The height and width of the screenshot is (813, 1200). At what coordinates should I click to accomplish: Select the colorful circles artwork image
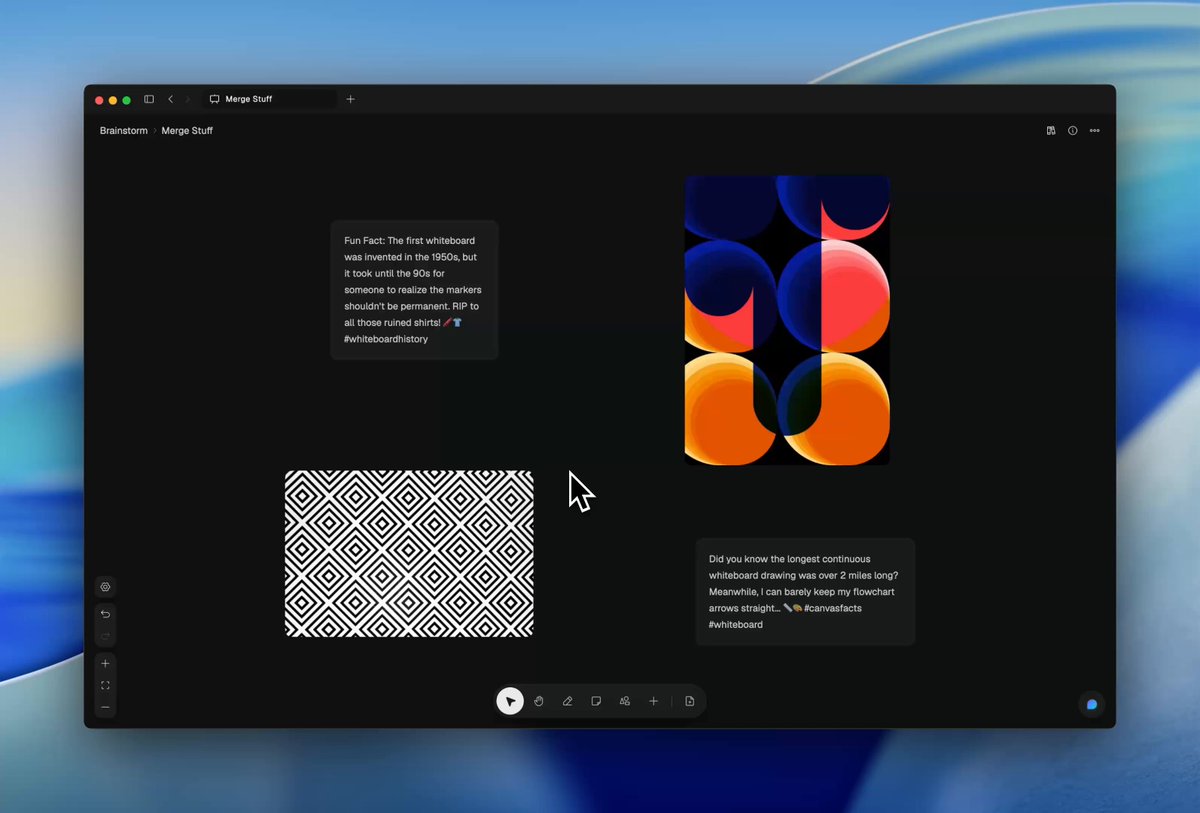pos(787,320)
